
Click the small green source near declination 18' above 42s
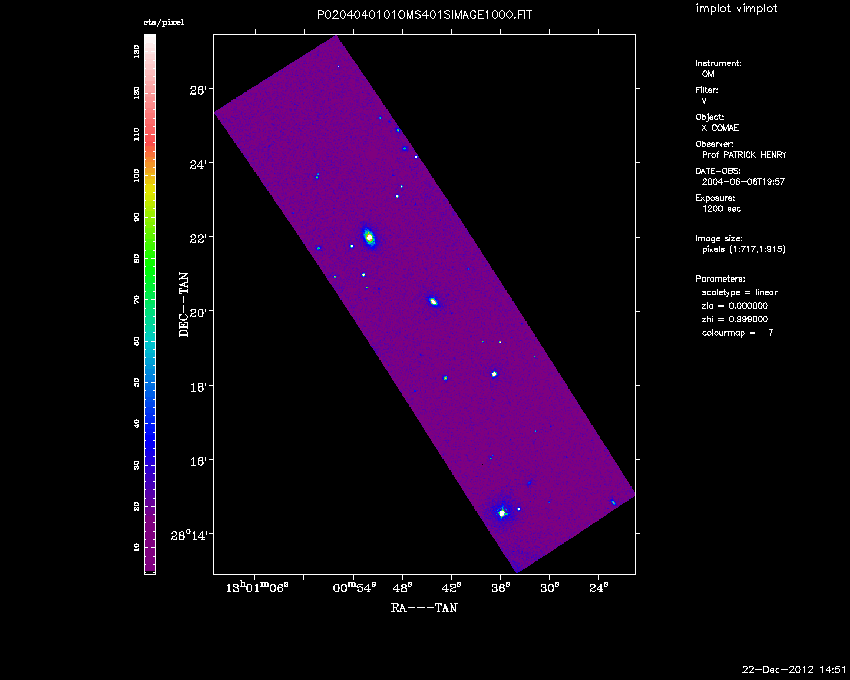446,378
